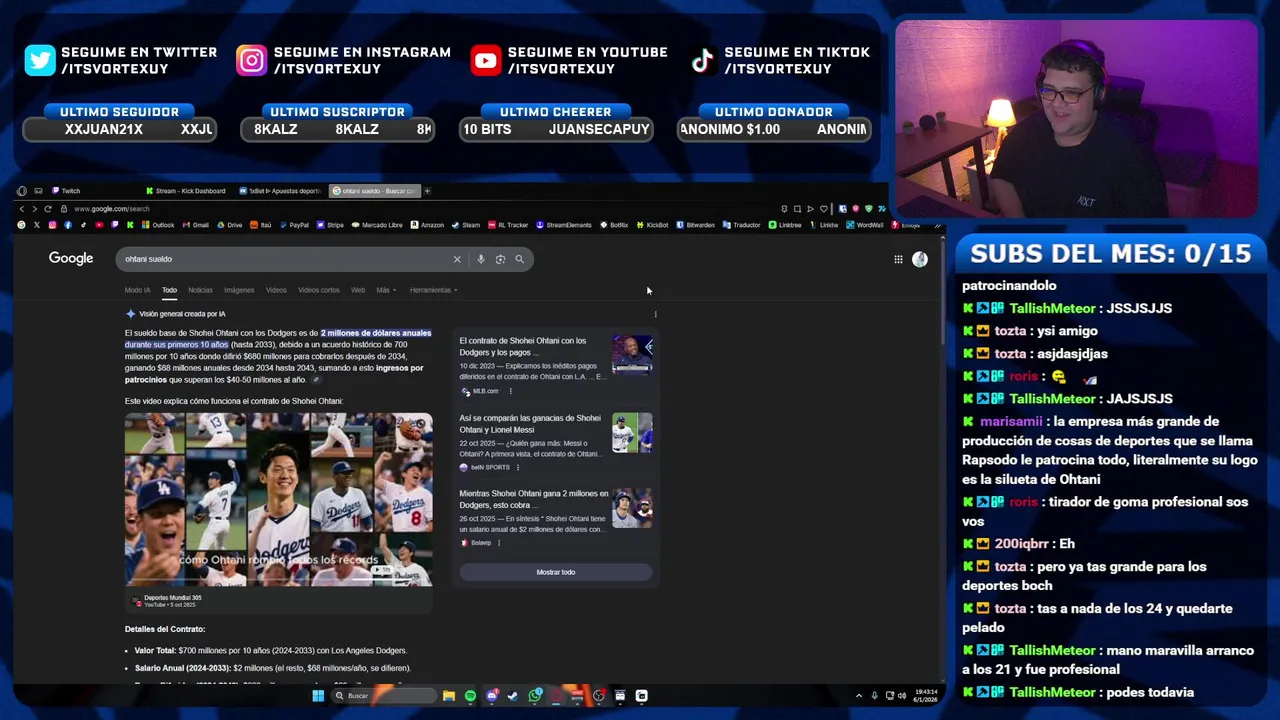The height and width of the screenshot is (720, 1280).
Task: Open Mientras Shohei Ohtani gana 2 millones article
Action: pos(534,499)
